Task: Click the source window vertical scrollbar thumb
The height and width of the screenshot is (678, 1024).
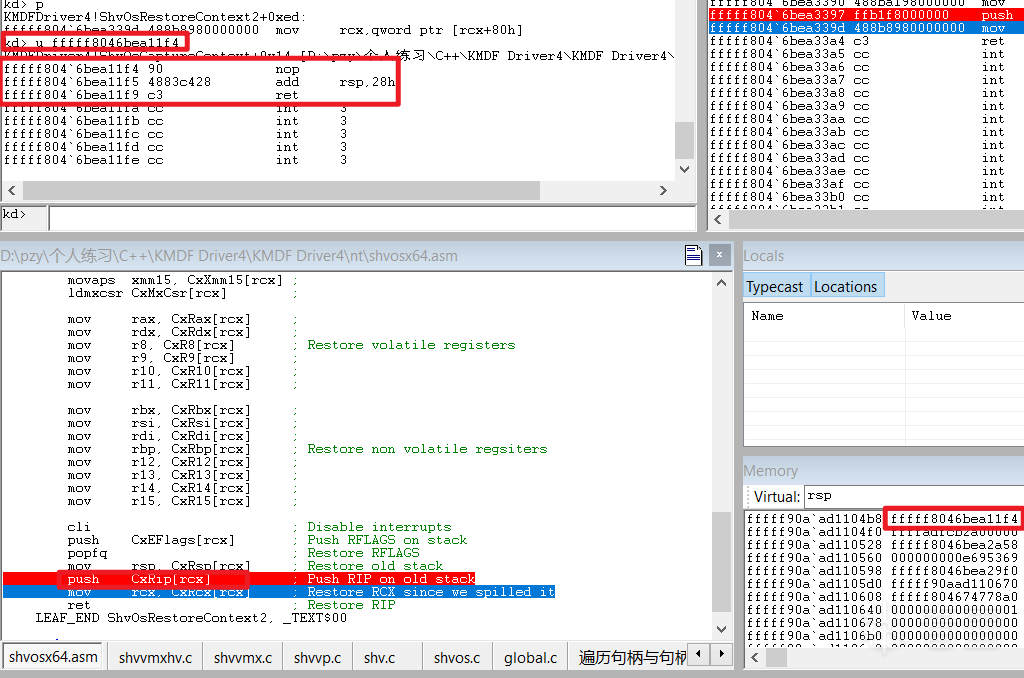Action: coord(722,562)
